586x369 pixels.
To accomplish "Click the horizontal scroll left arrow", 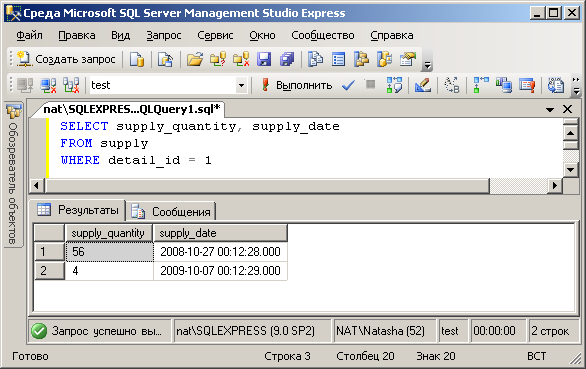I will [x=37, y=185].
